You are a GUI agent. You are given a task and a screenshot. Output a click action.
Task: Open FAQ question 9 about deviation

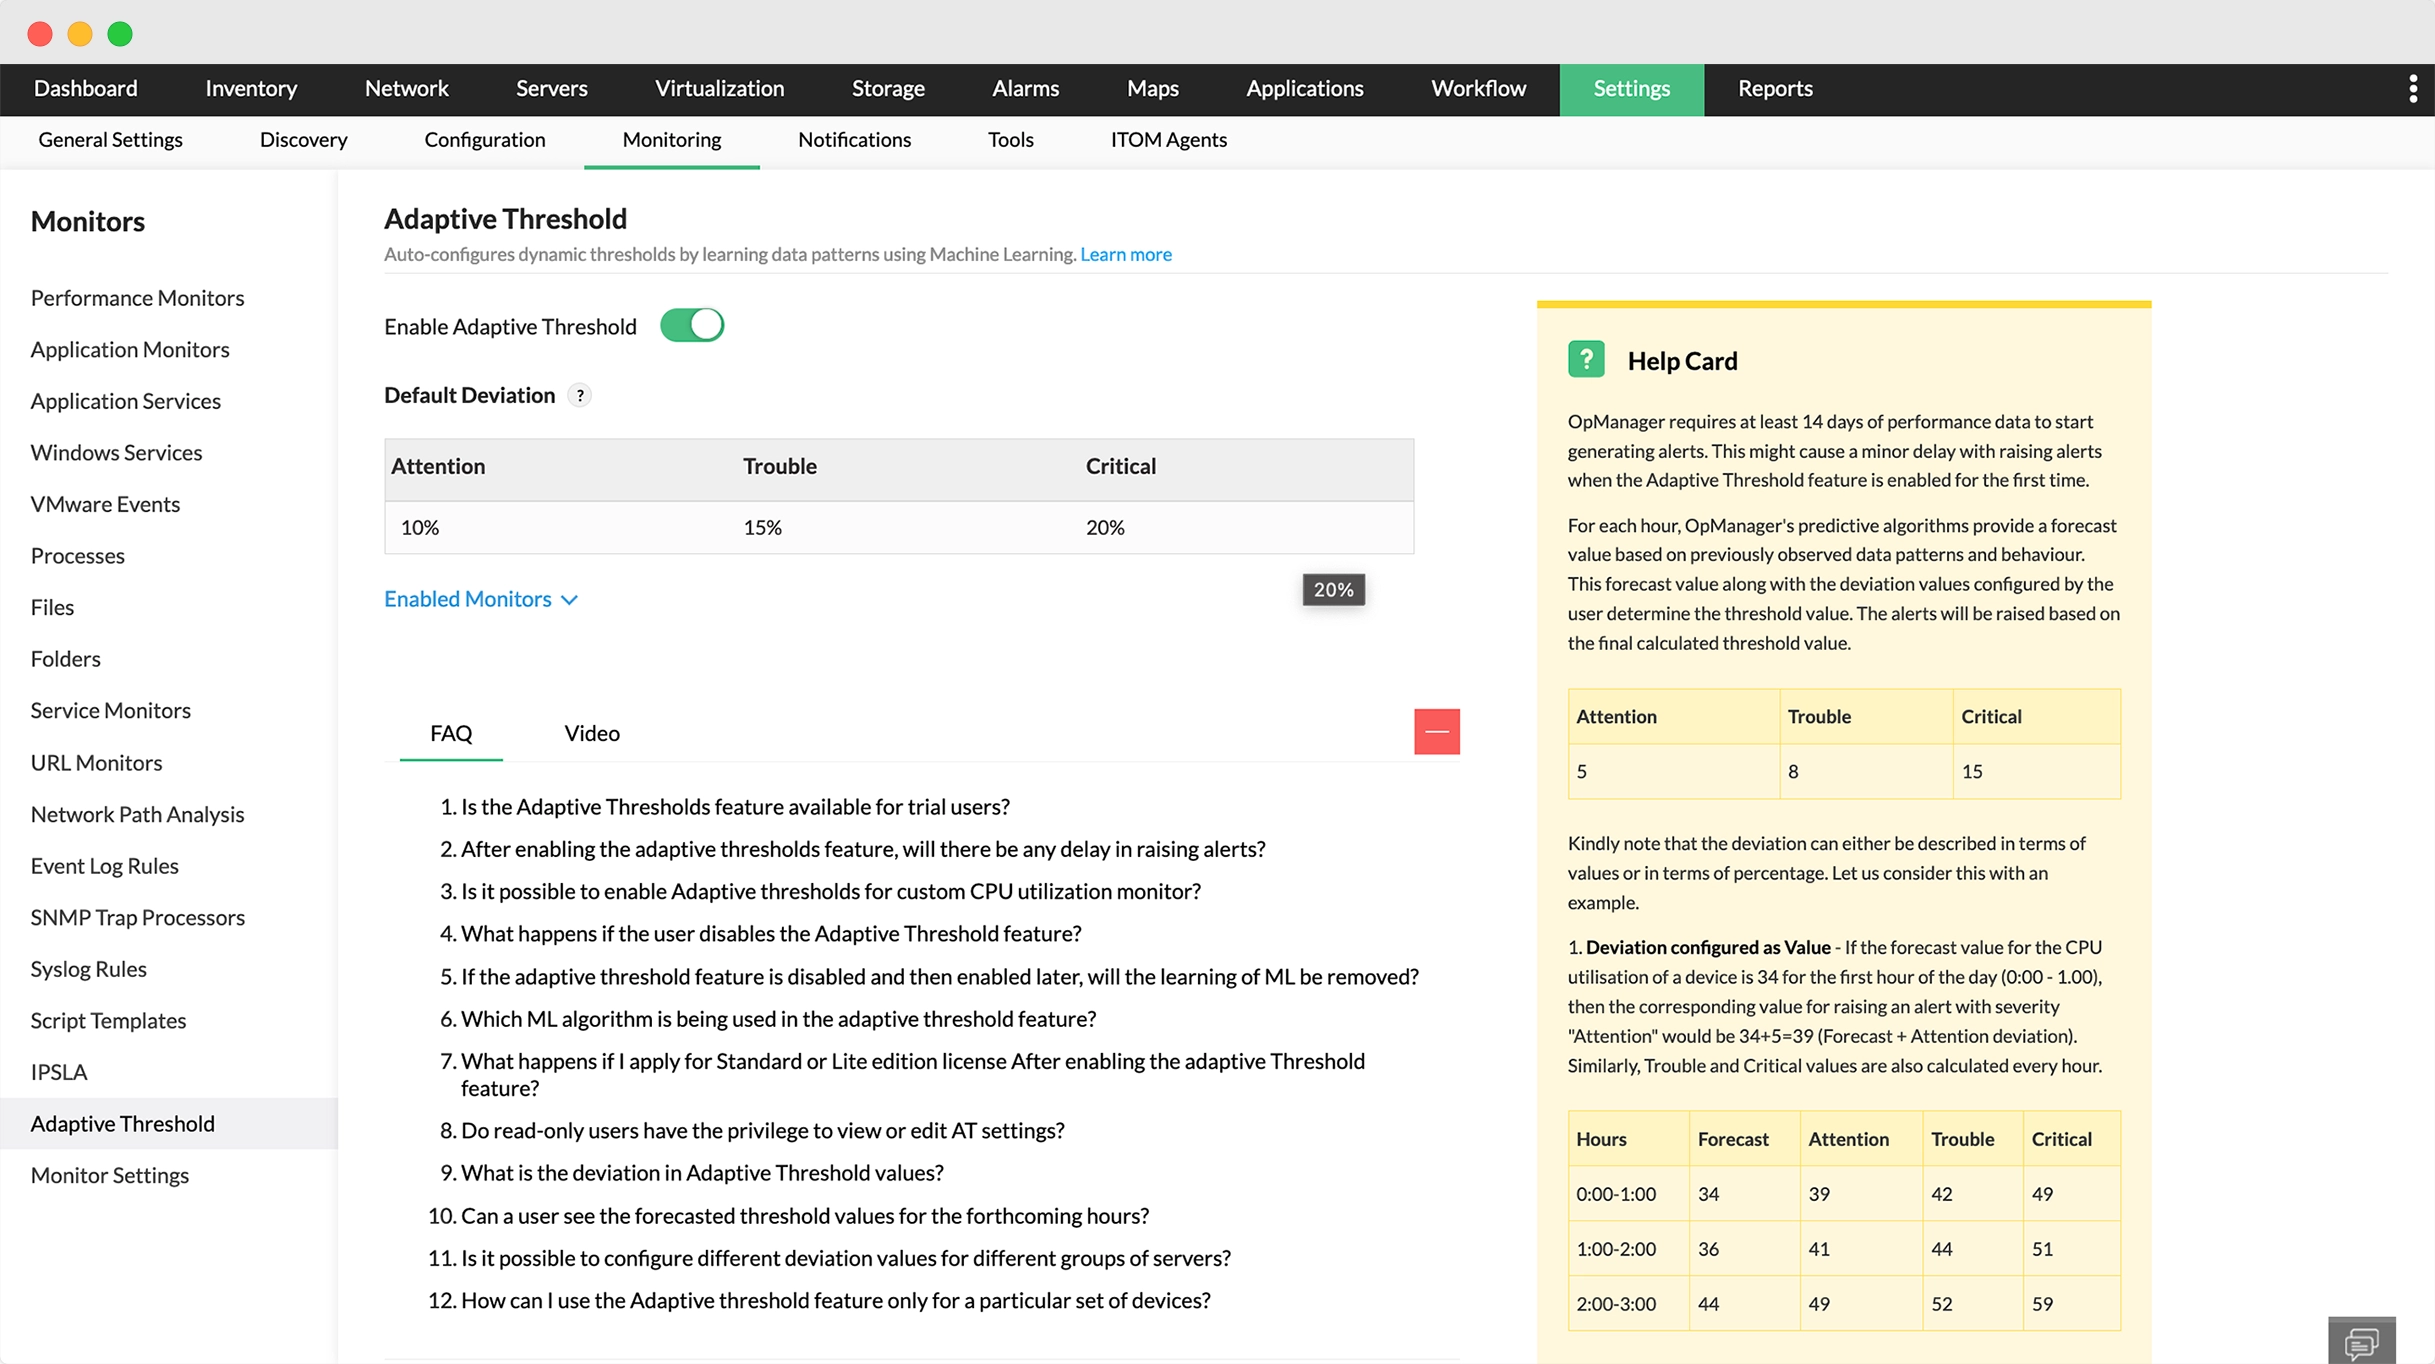(x=701, y=1173)
